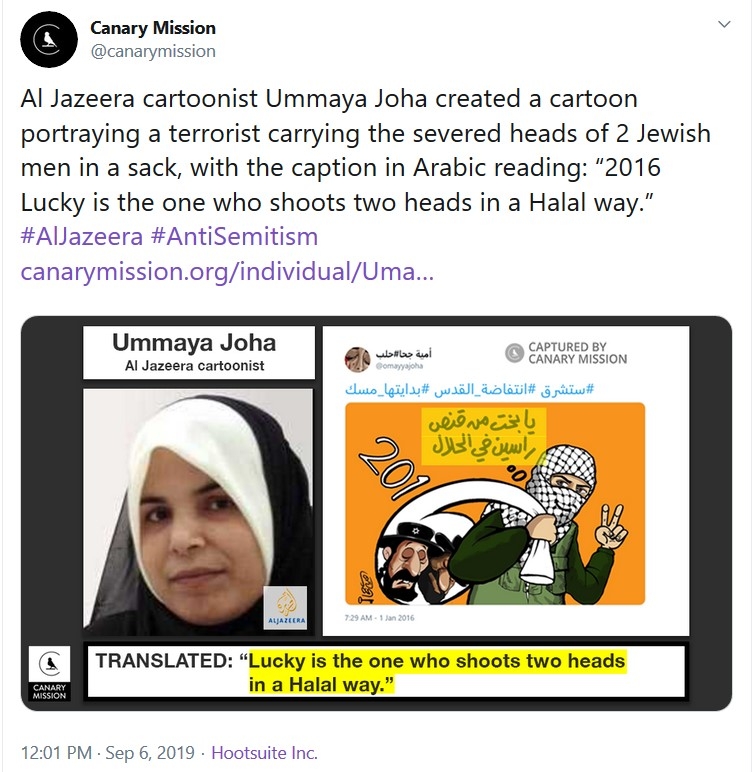Open the canarymission.org/individual link
Image resolution: width=754 pixels, height=772 pixels.
227,271
